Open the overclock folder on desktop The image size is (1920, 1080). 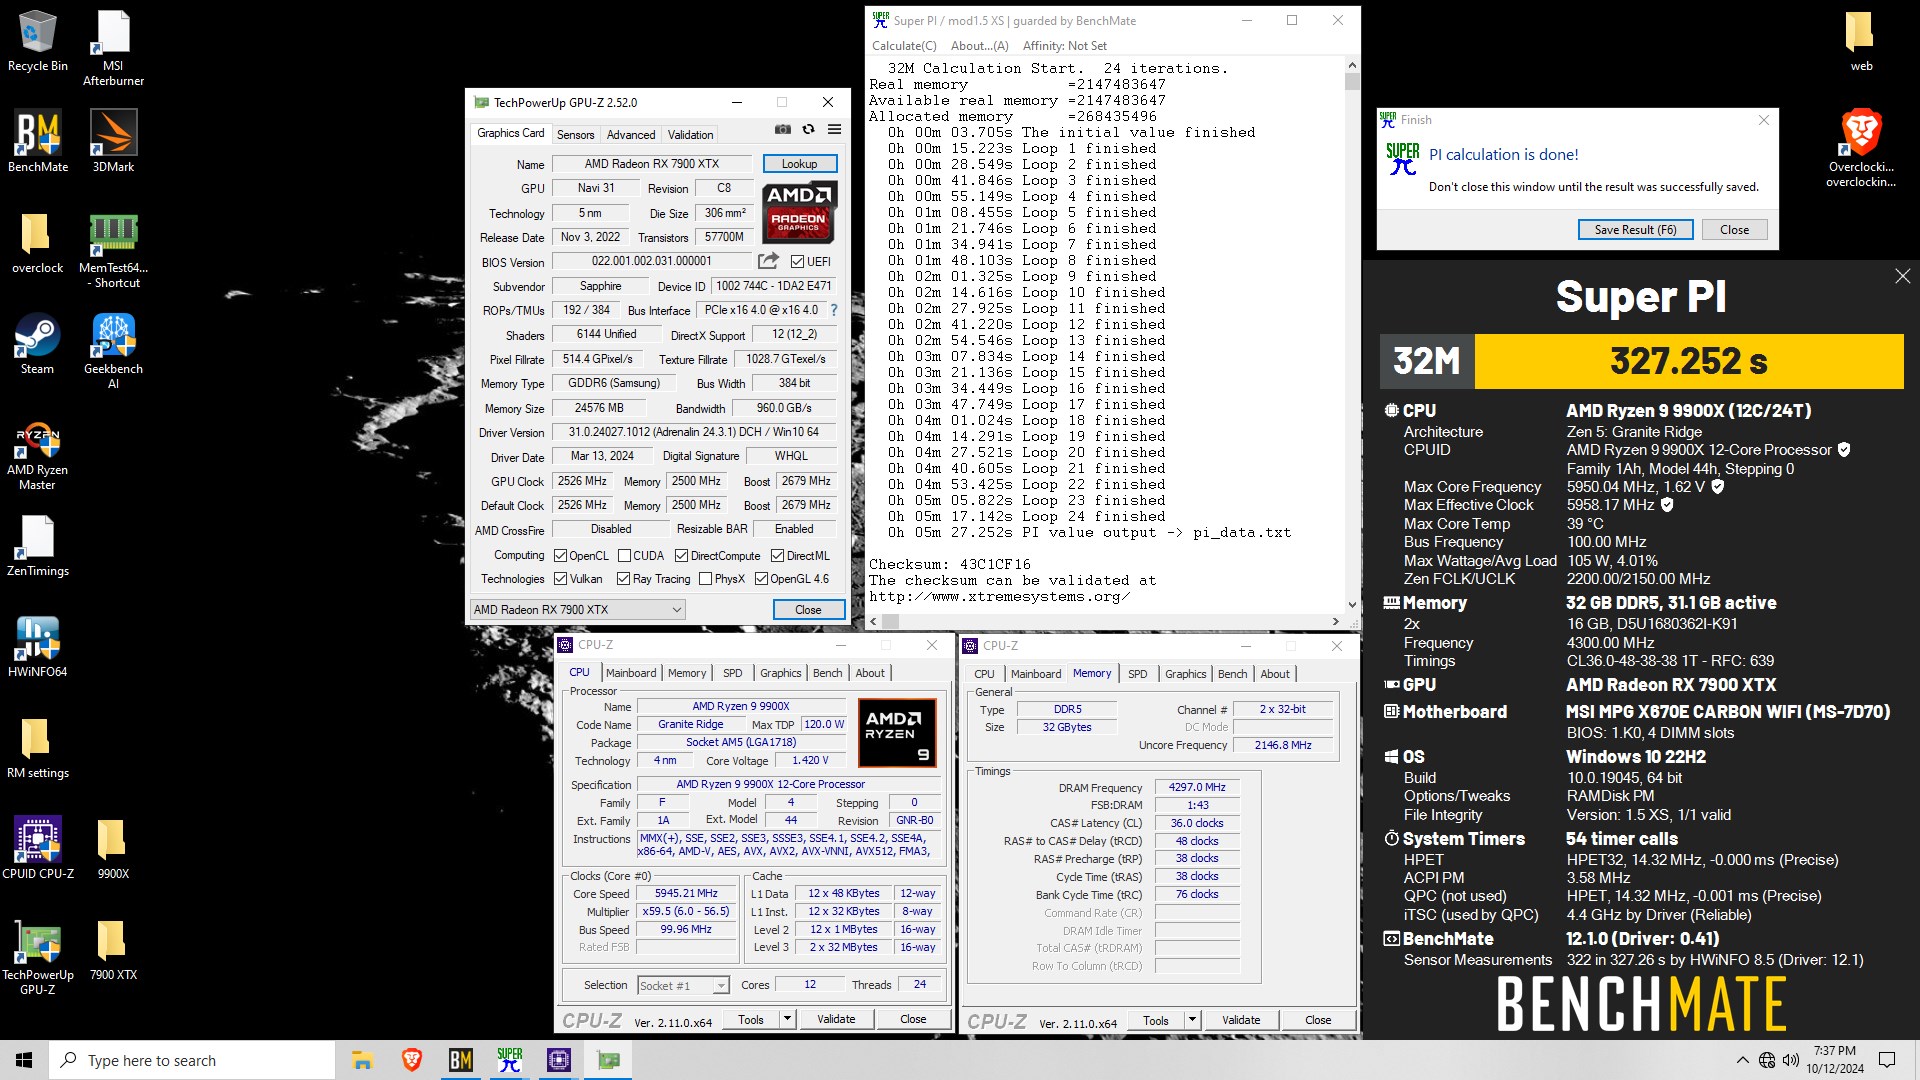[37, 243]
